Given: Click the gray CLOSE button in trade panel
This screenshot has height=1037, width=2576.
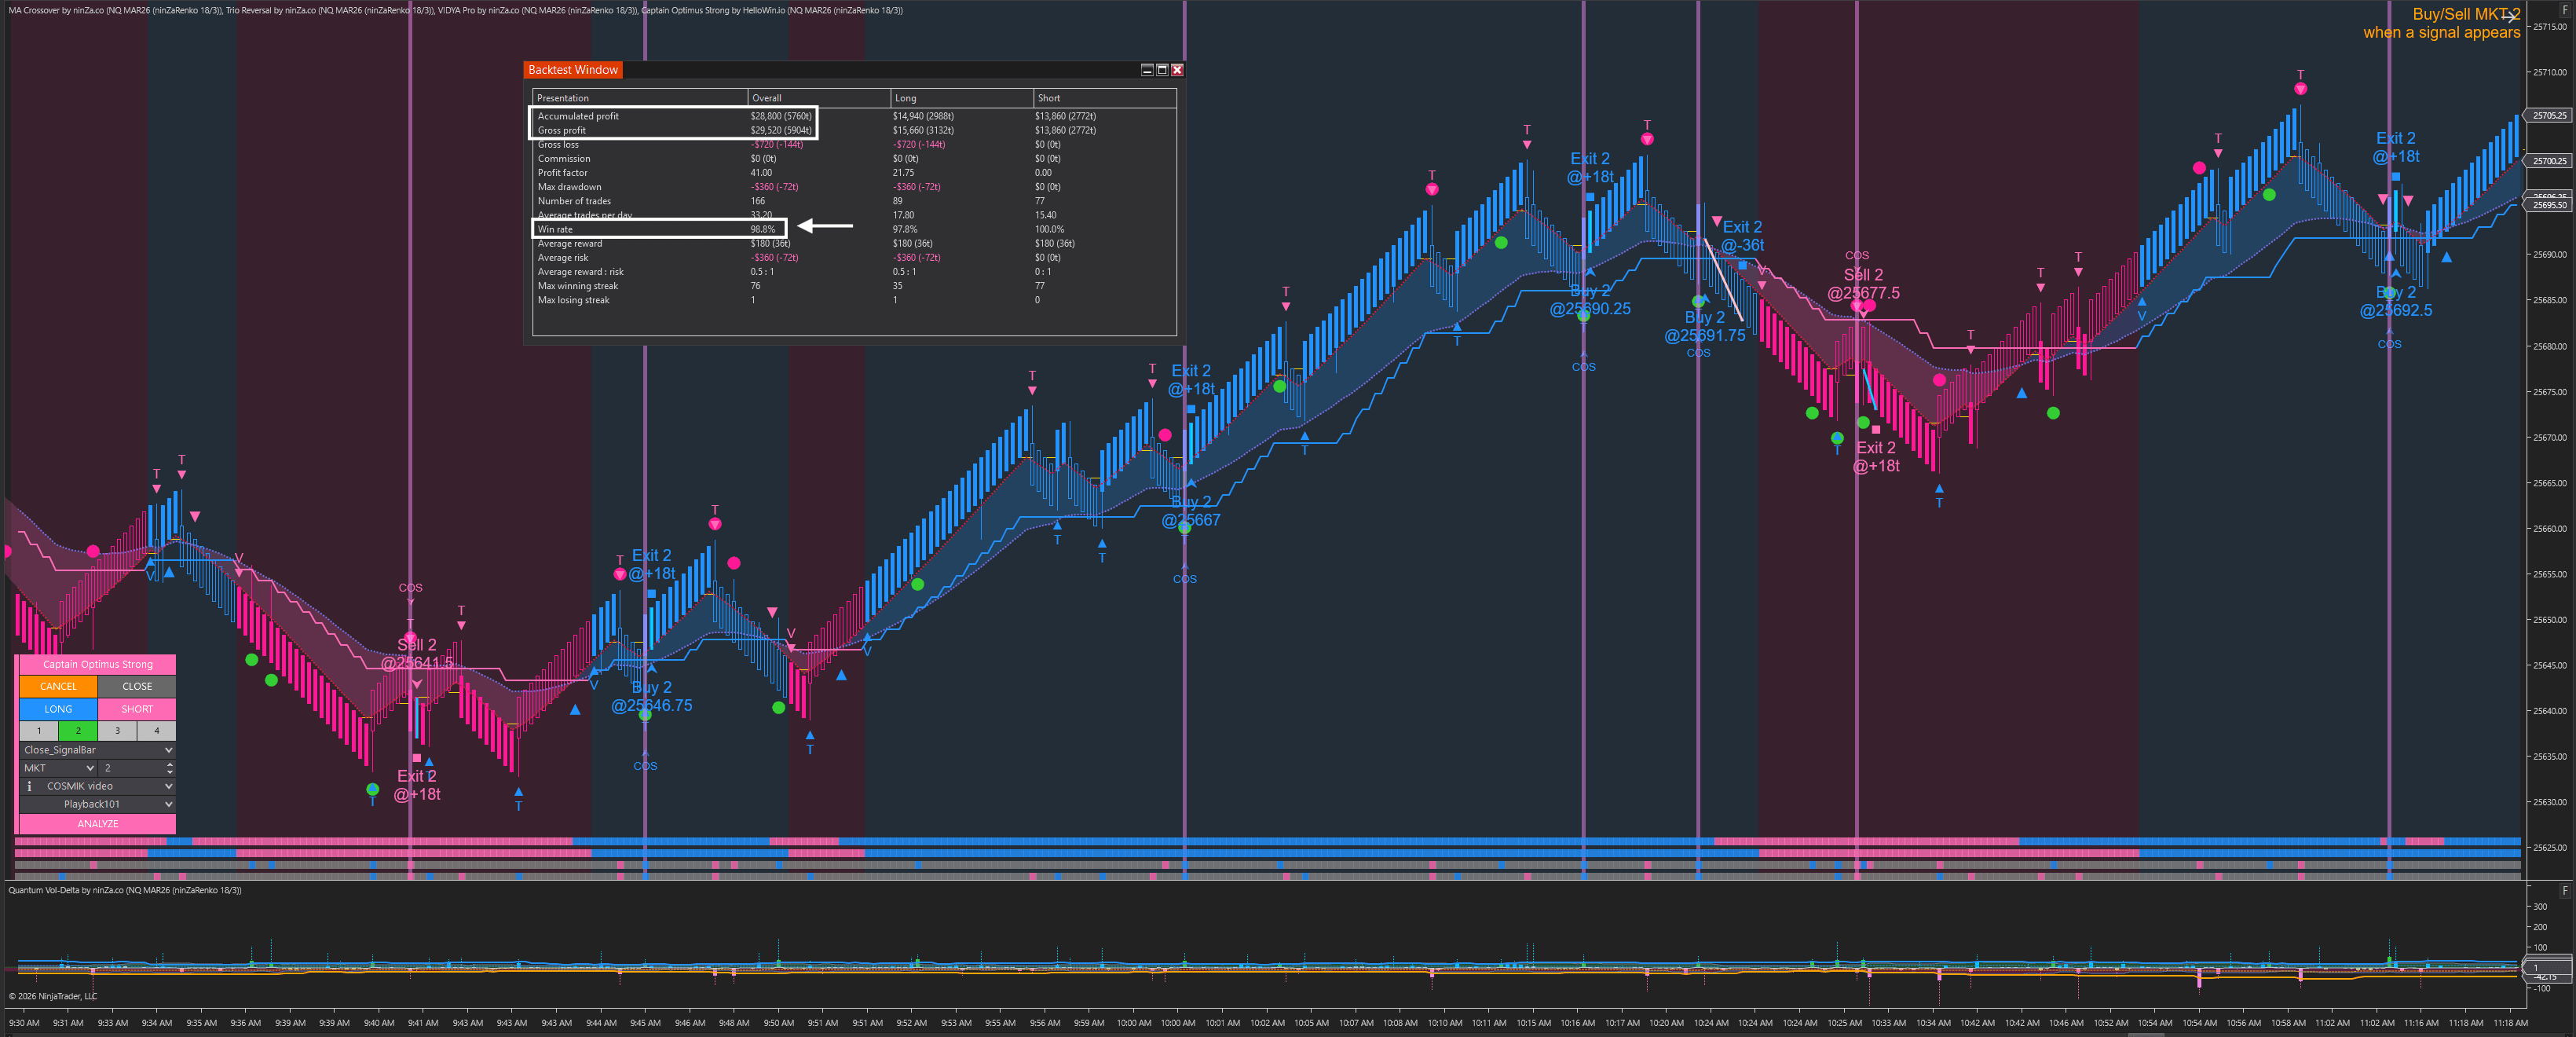Looking at the screenshot, I should [x=137, y=687].
